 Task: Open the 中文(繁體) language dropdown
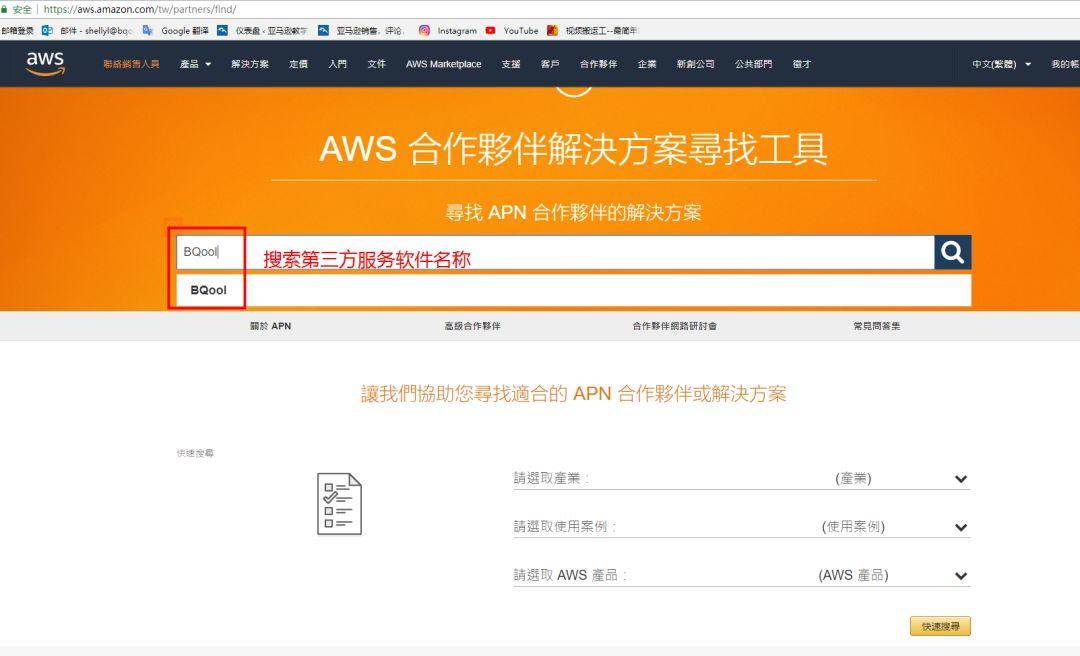point(1001,64)
